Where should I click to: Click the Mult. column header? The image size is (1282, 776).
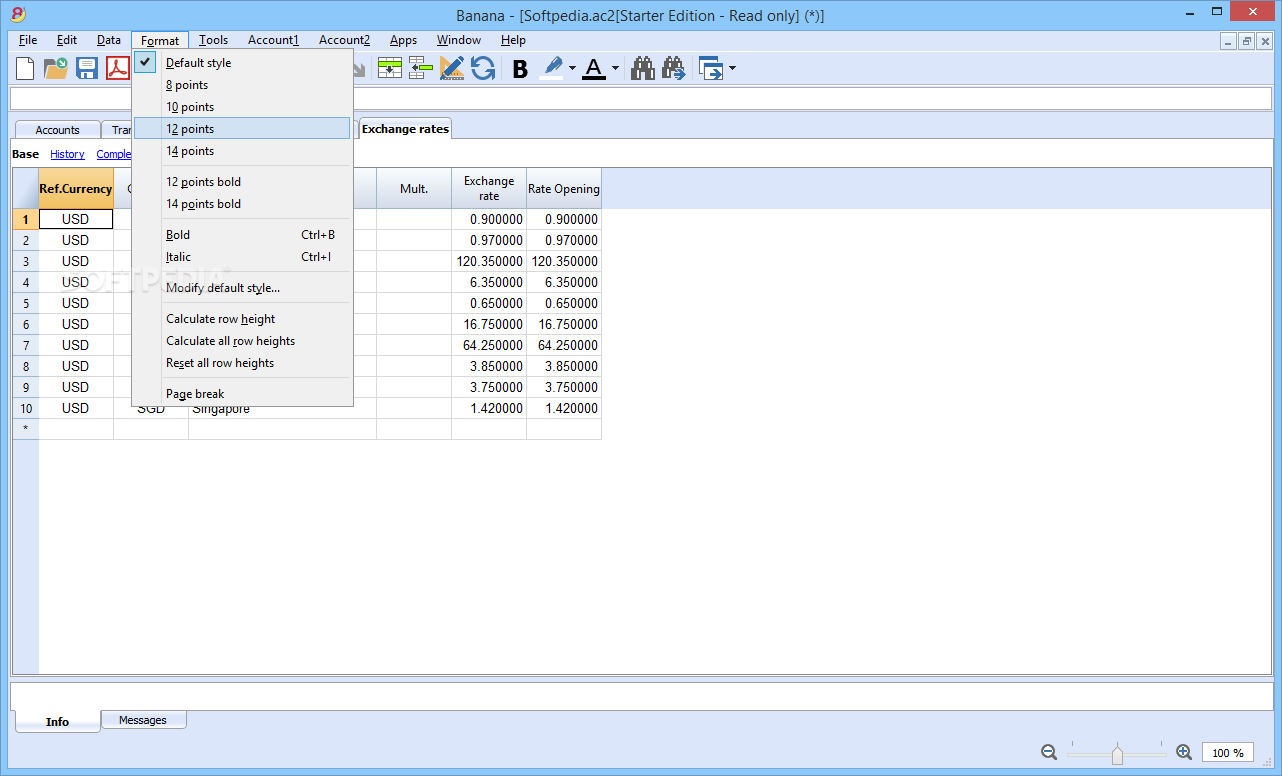(414, 189)
